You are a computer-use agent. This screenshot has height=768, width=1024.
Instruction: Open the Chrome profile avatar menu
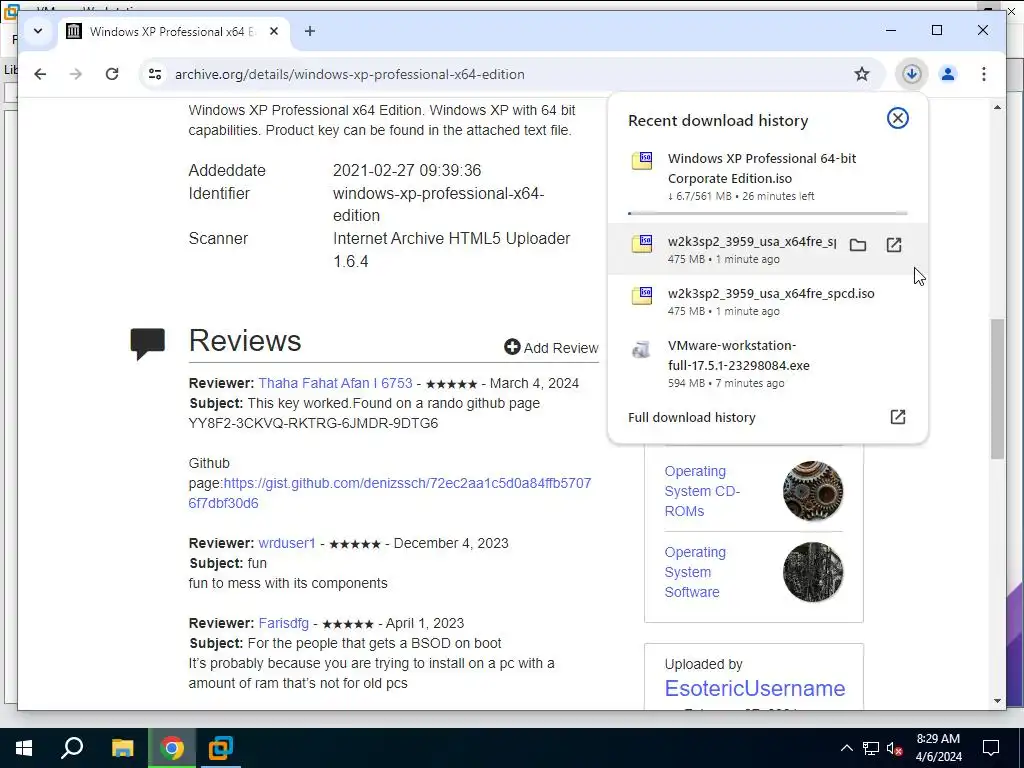coord(948,74)
